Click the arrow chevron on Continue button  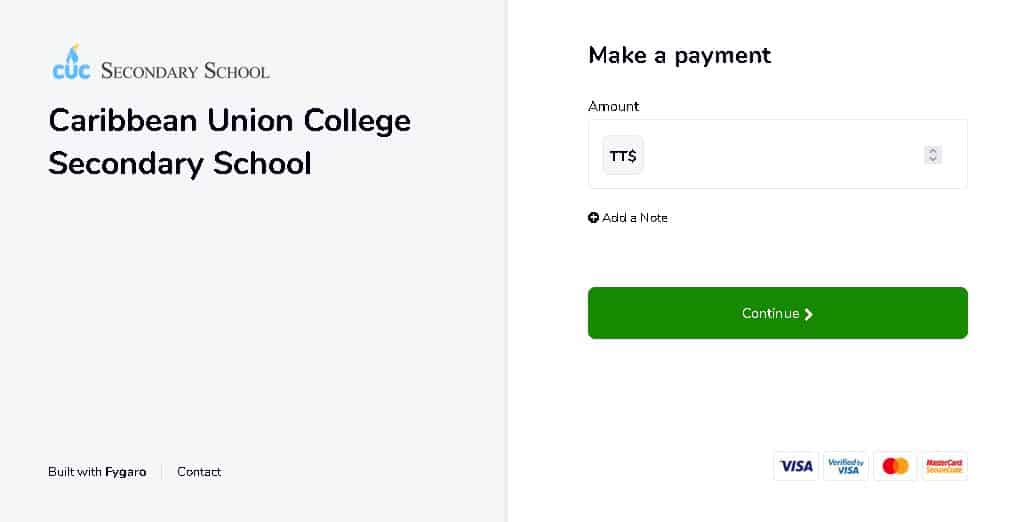[x=809, y=314]
